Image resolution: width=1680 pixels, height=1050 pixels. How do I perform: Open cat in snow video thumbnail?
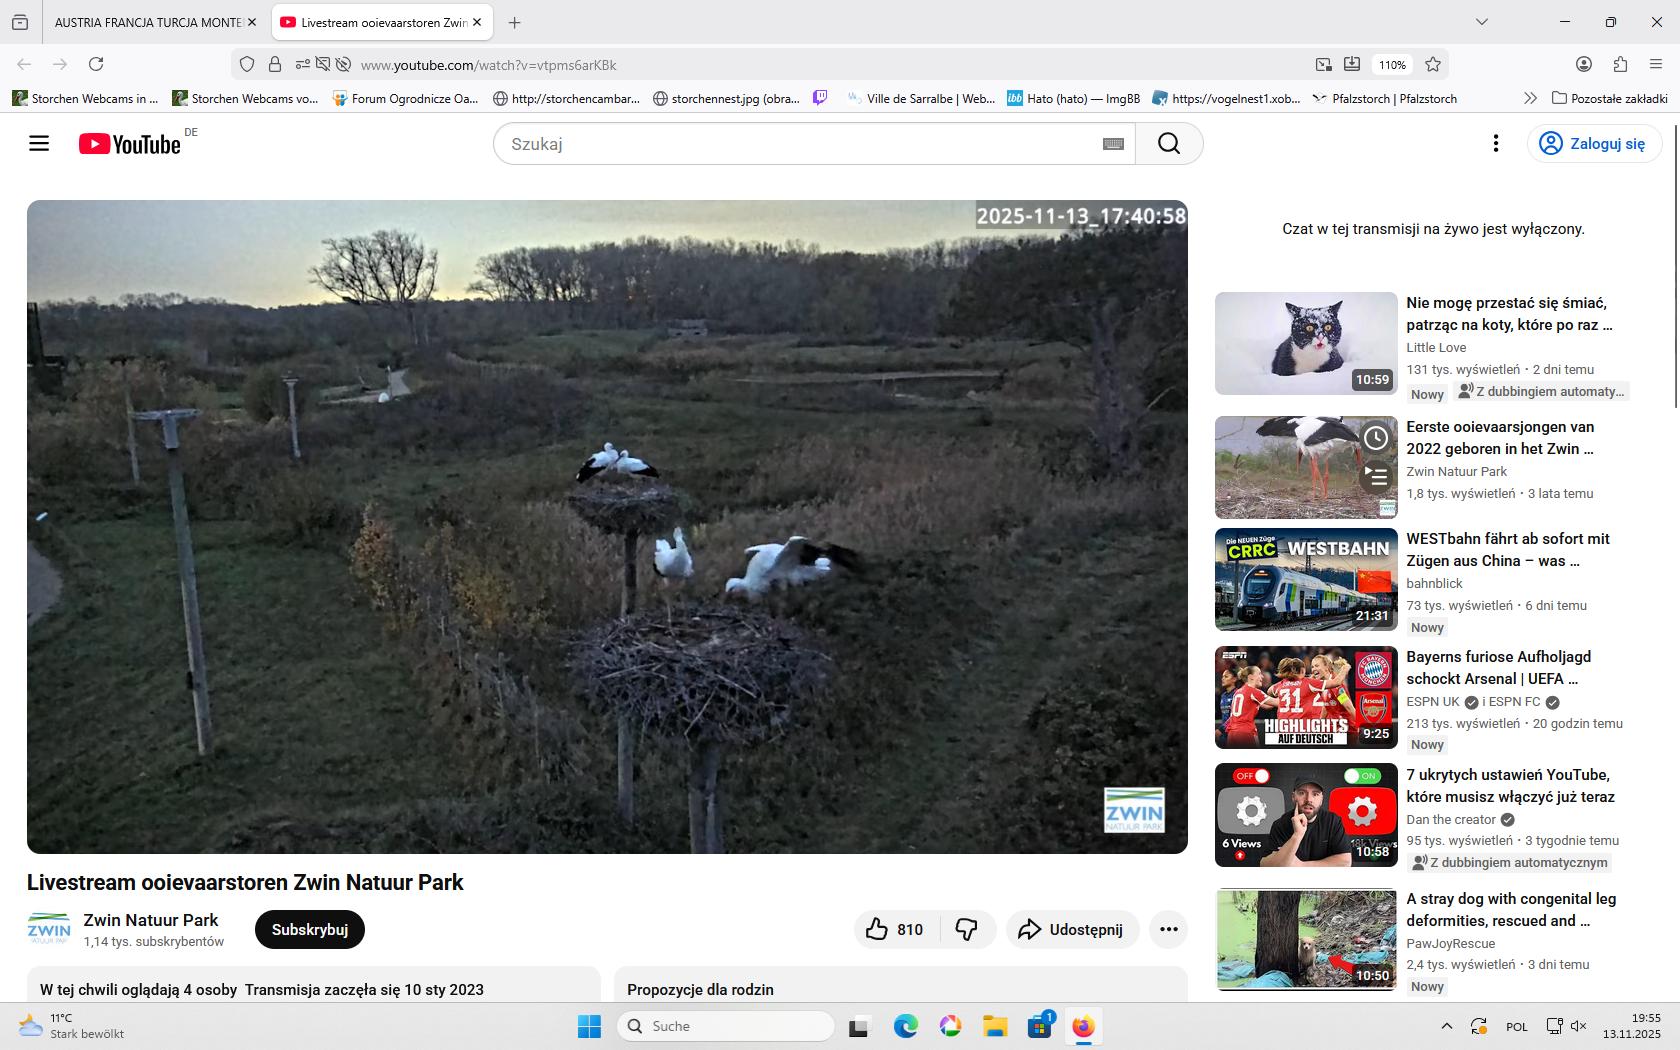[1306, 343]
